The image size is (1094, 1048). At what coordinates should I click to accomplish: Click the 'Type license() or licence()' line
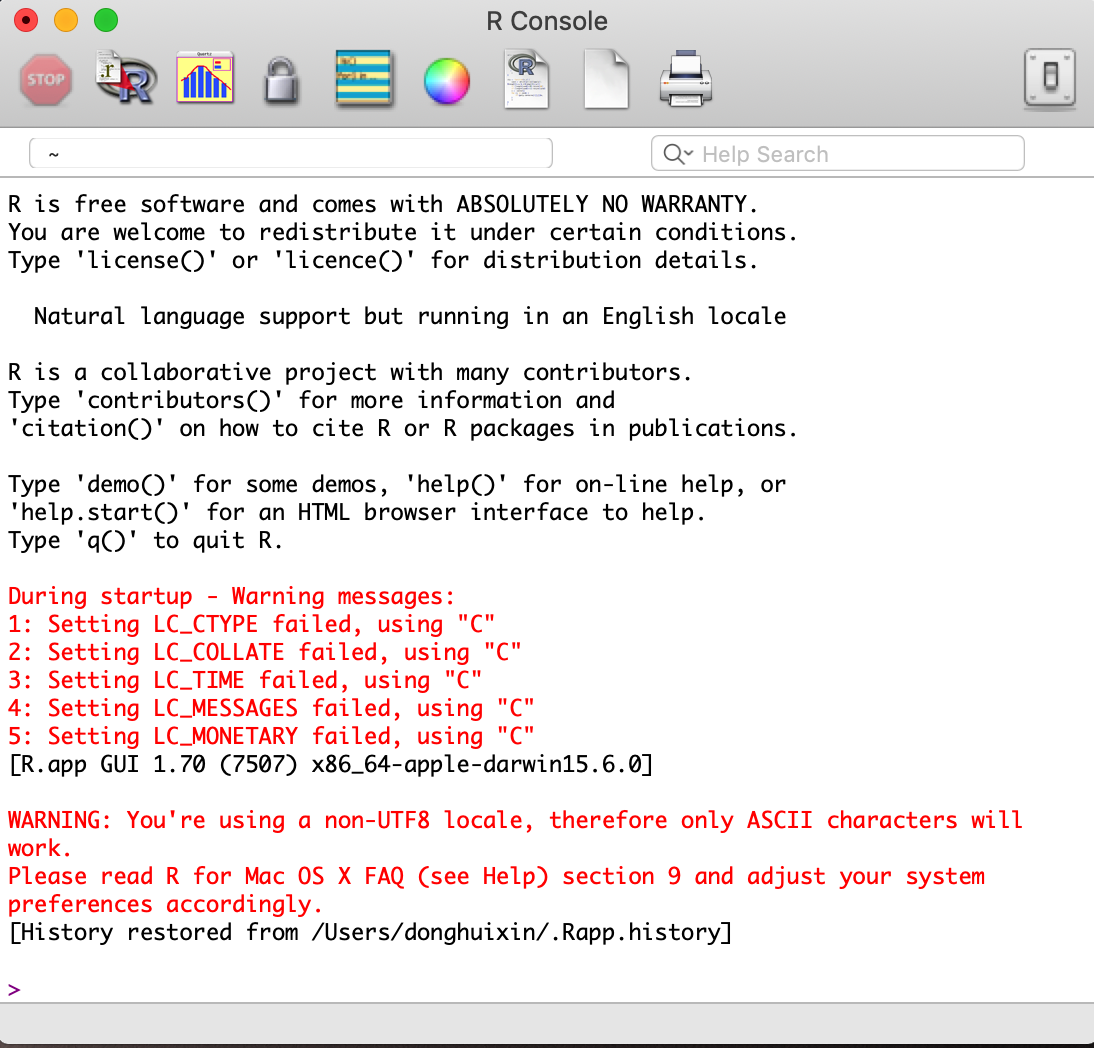point(383,261)
